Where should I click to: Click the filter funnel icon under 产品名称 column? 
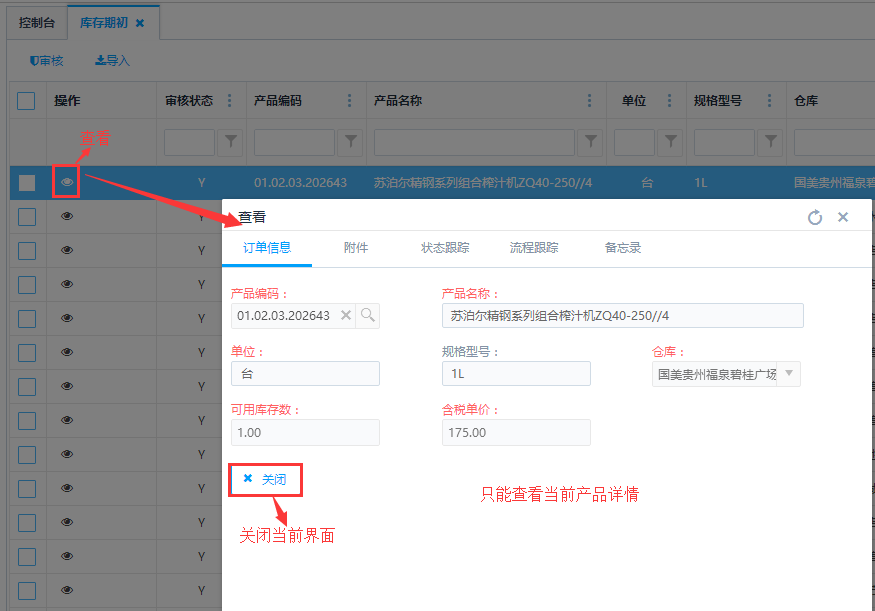click(591, 143)
